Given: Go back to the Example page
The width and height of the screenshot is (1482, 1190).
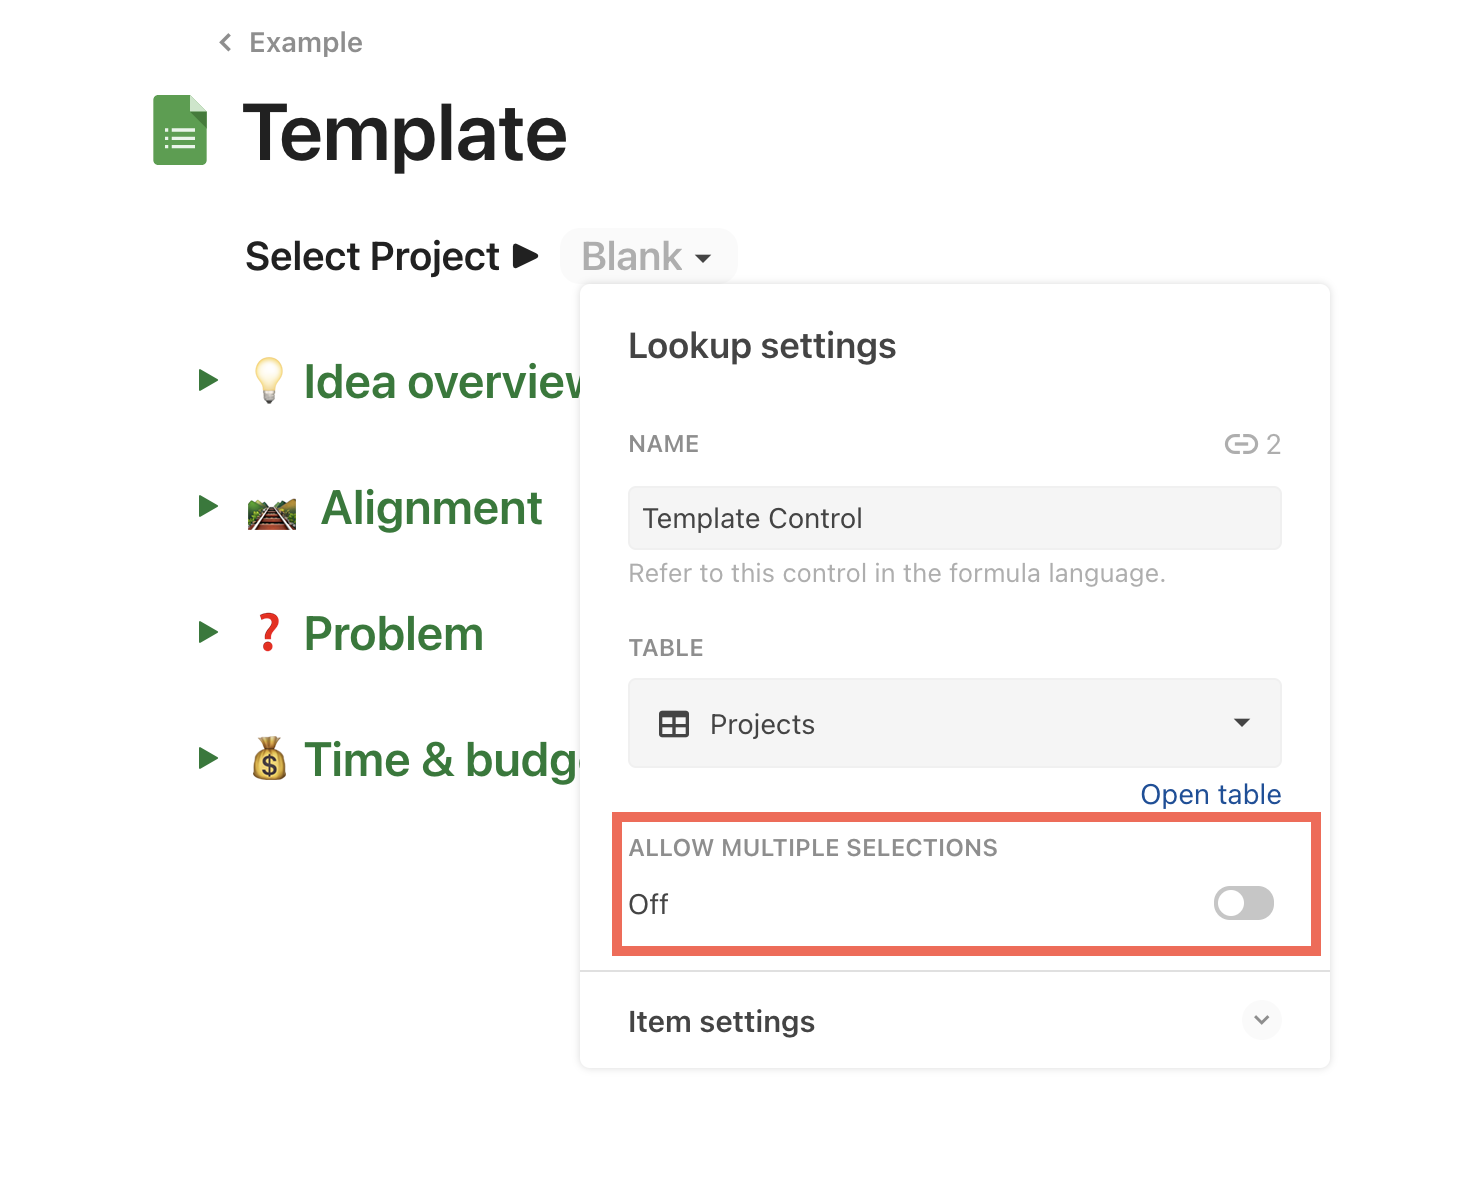Looking at the screenshot, I should pyautogui.click(x=305, y=42).
